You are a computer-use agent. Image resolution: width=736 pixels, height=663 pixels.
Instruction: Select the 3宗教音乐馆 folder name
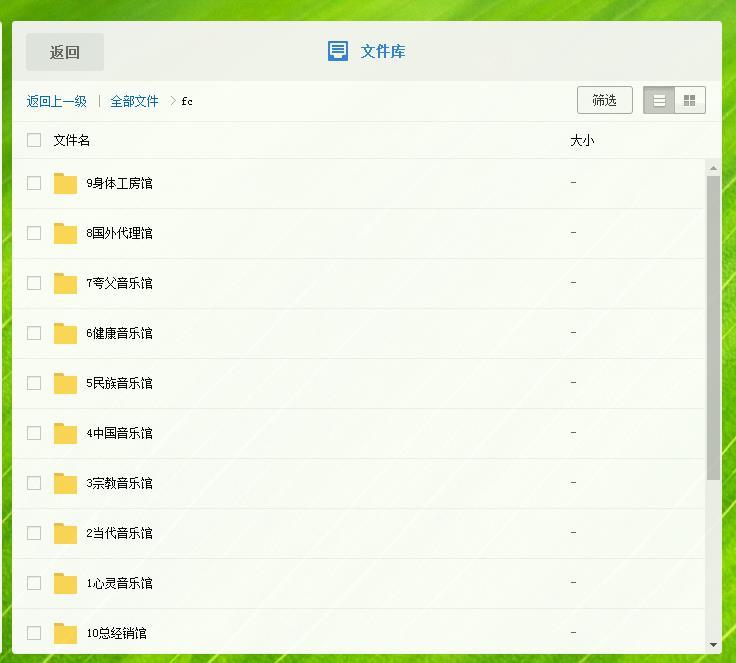point(119,483)
